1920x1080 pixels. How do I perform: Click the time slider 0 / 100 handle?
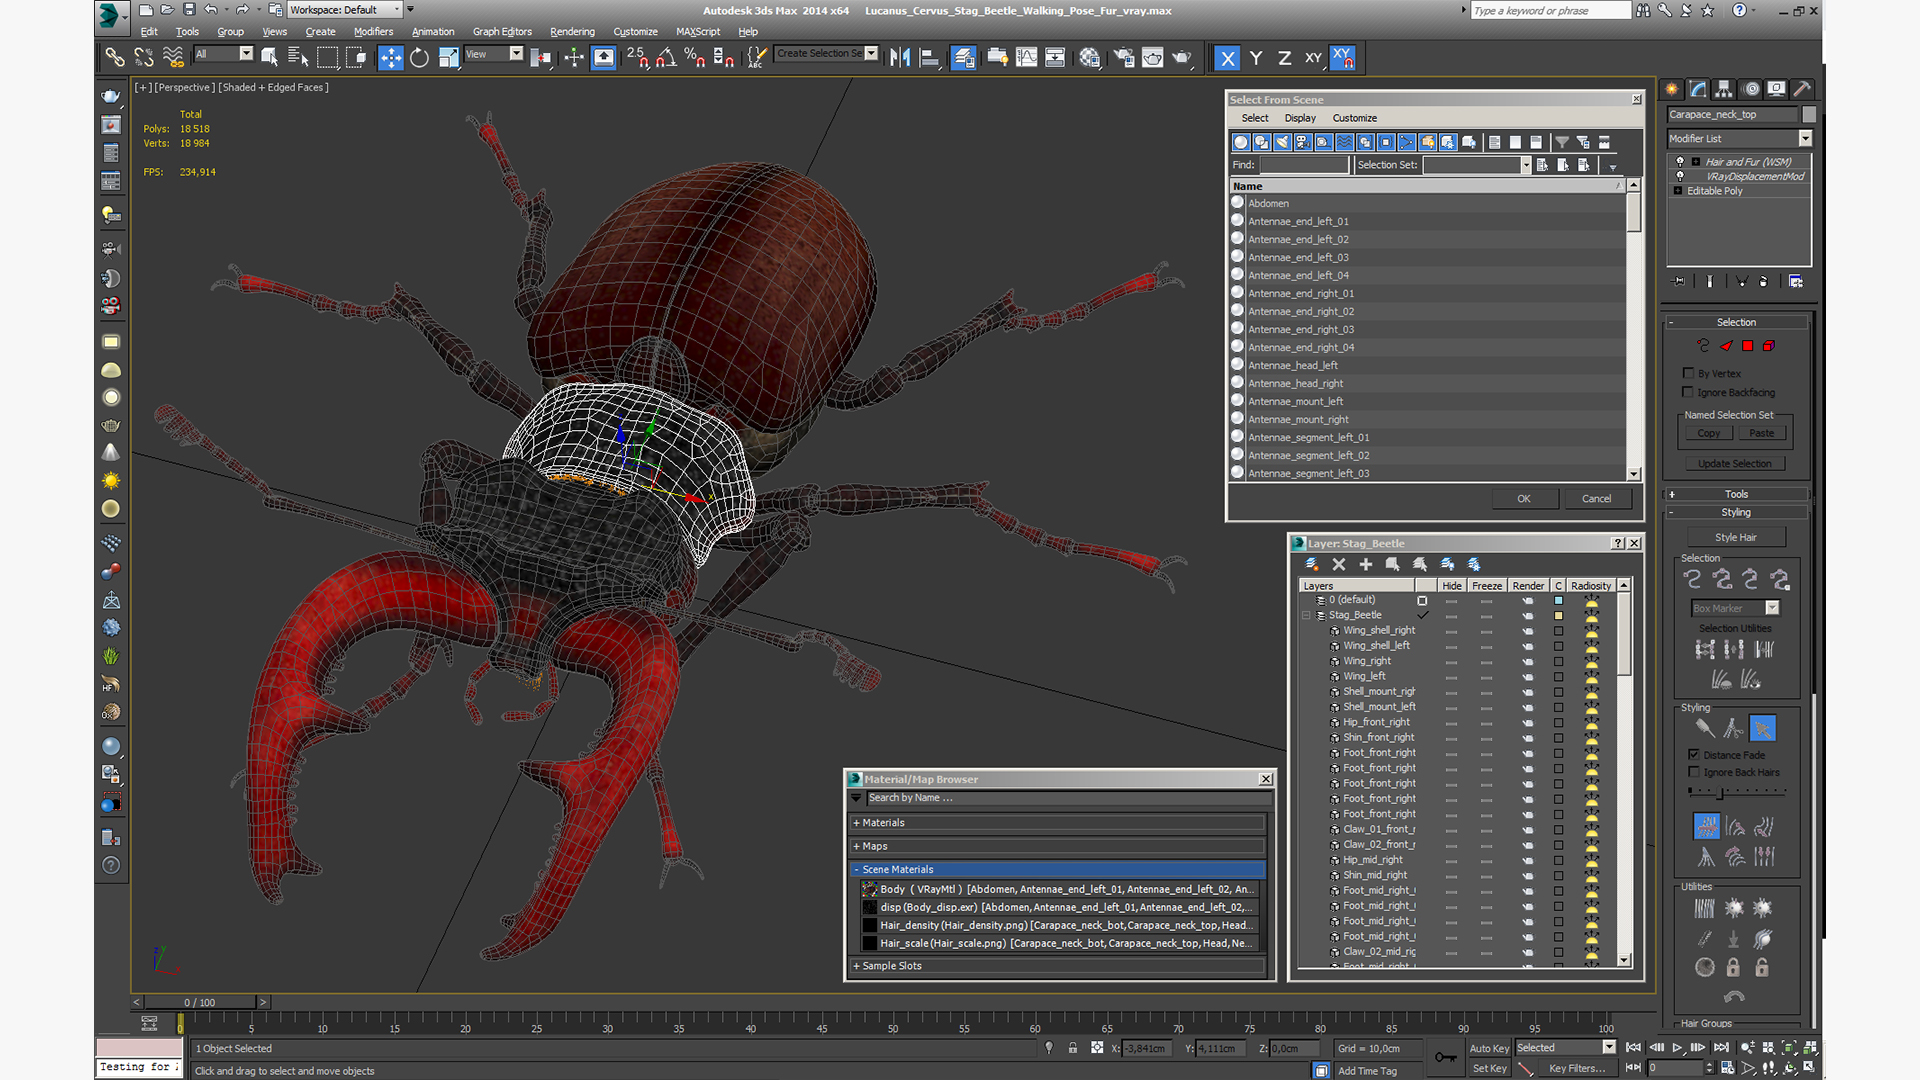click(200, 1002)
